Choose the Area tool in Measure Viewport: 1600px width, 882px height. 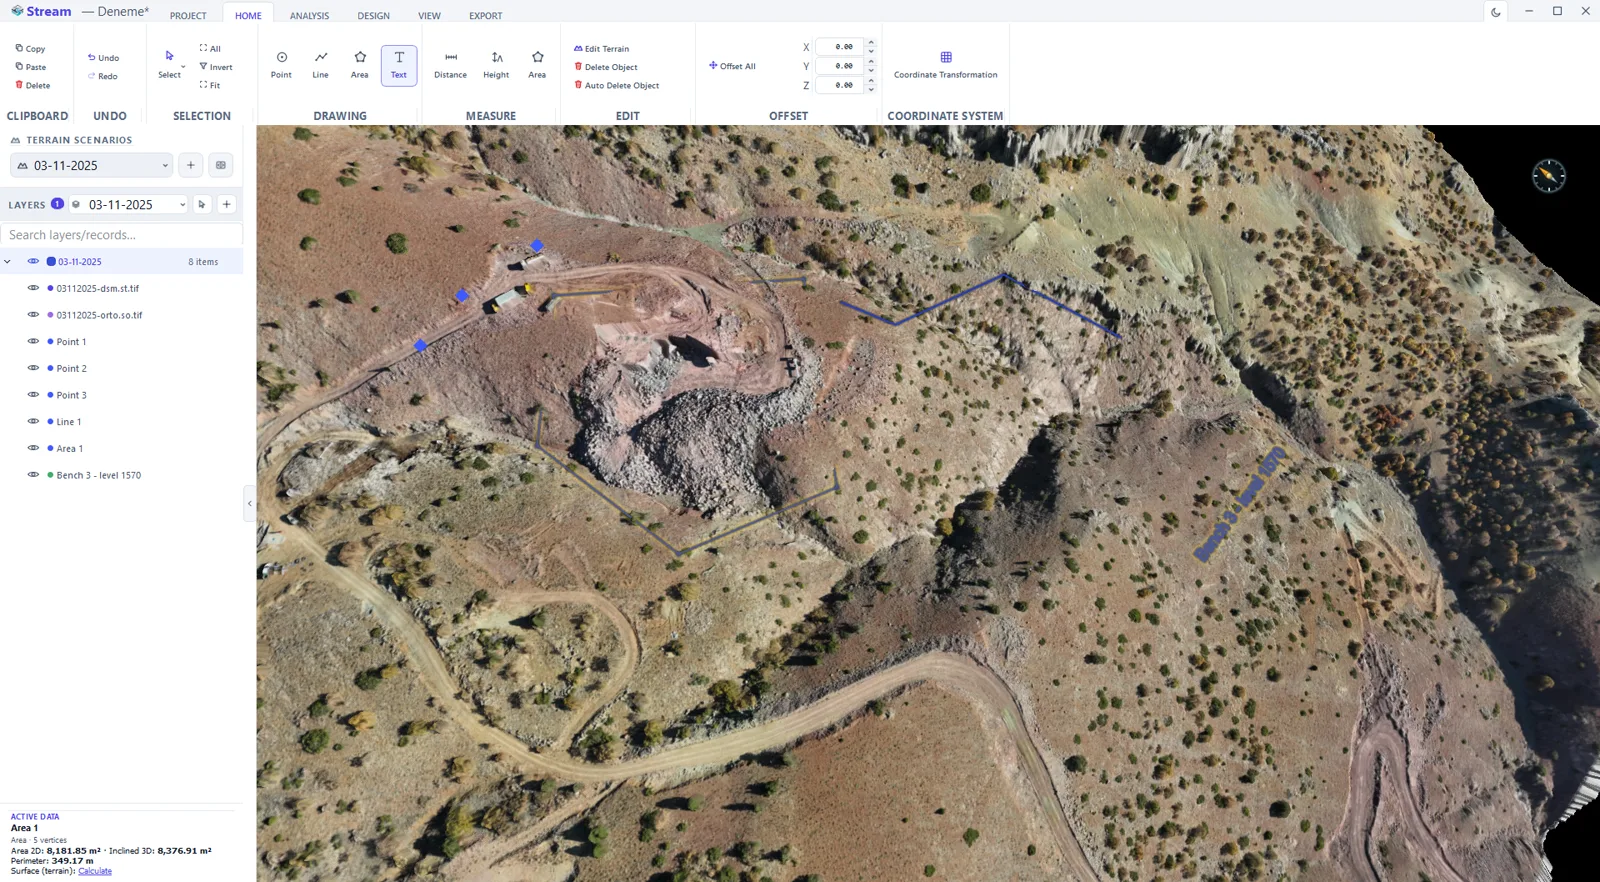(537, 65)
